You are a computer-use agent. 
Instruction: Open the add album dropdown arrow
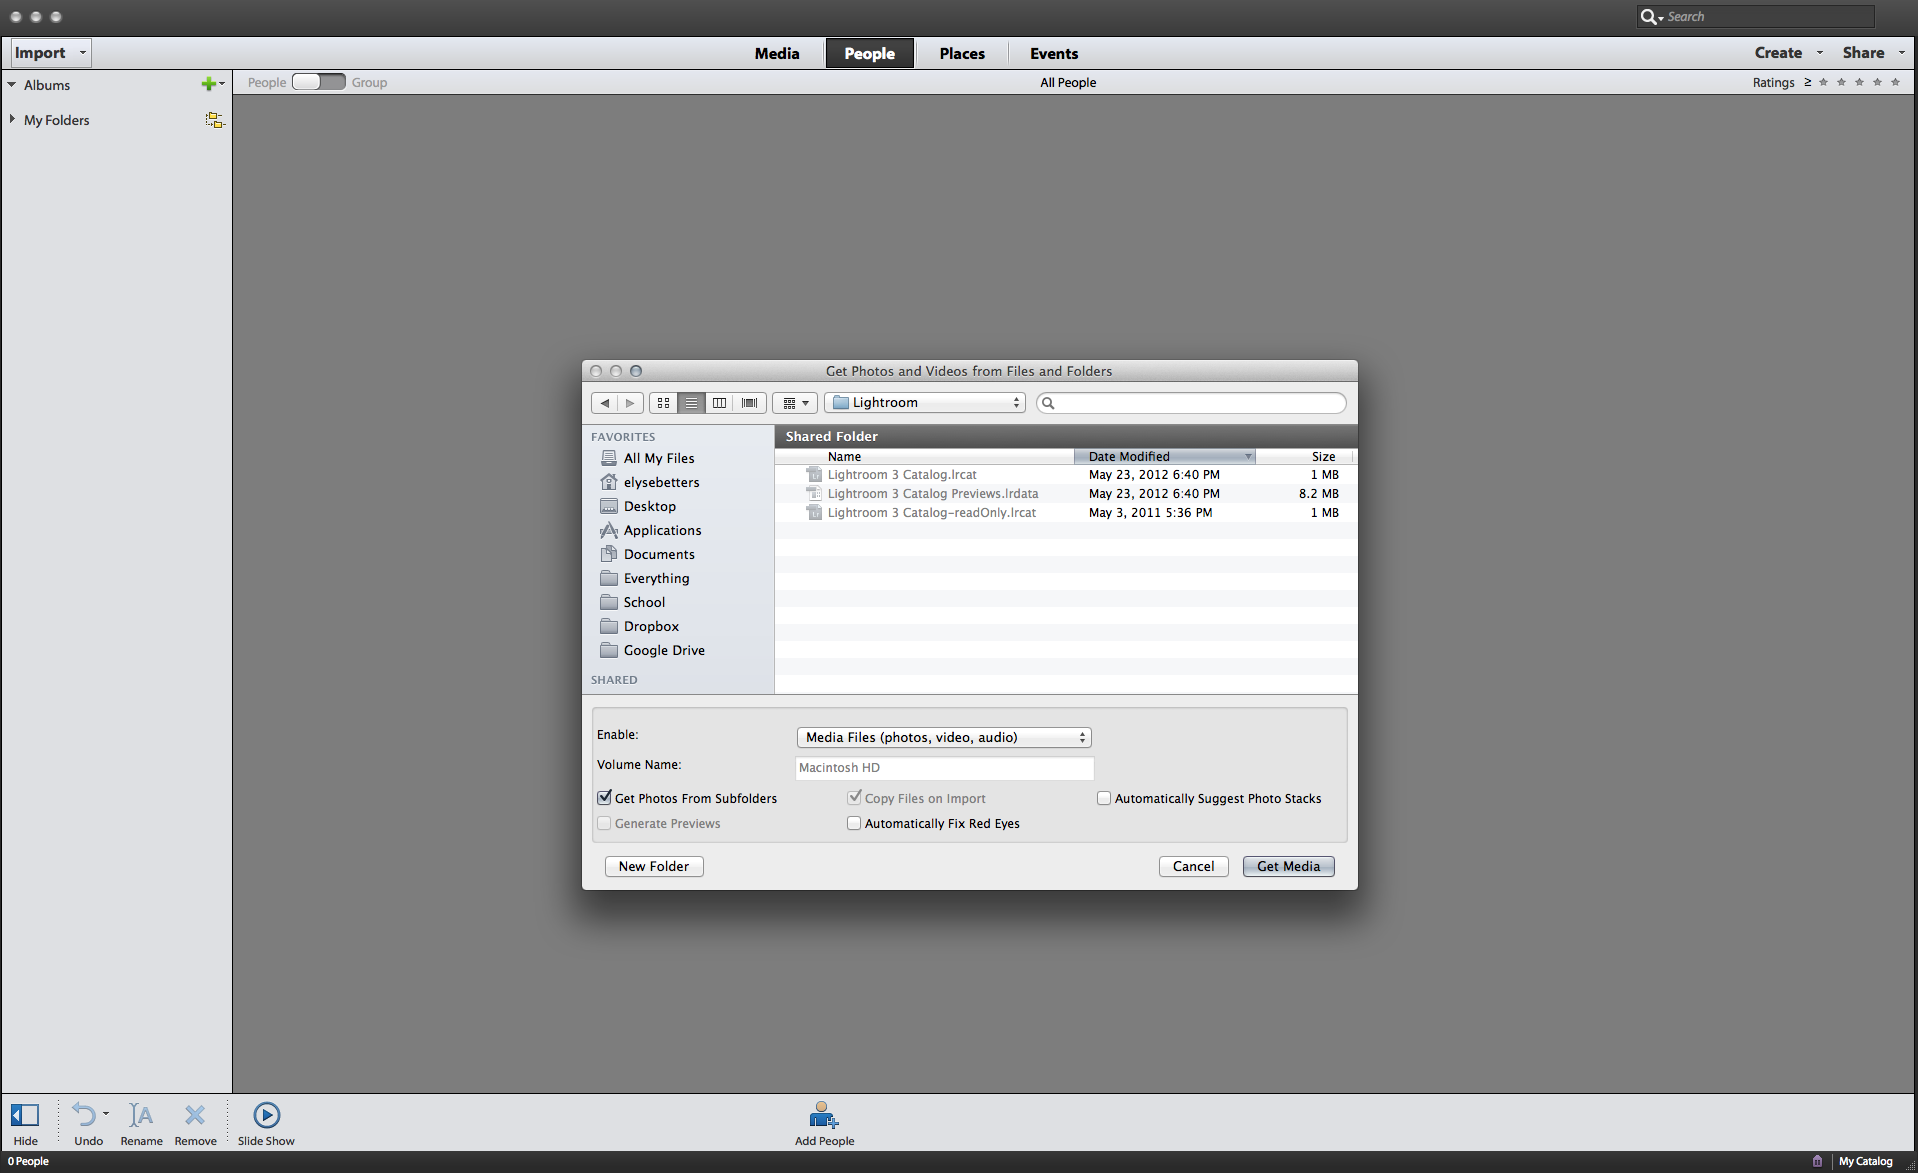tap(222, 84)
